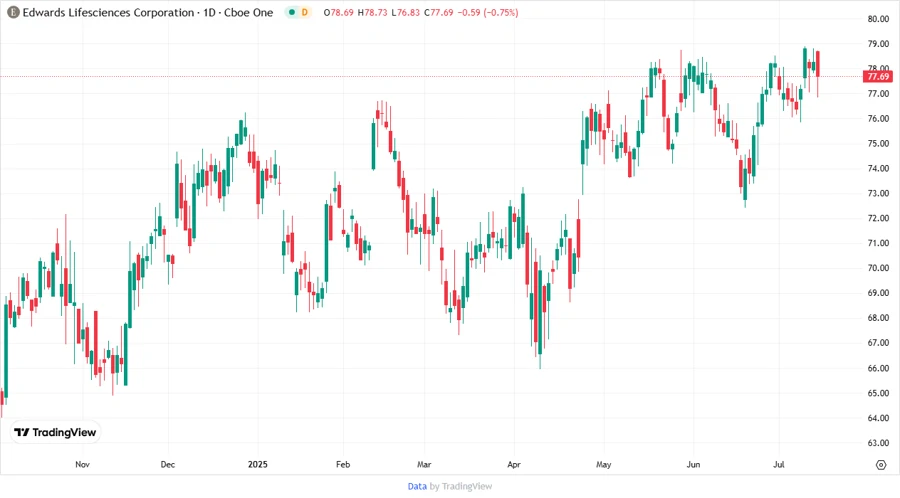Click the 79.00 price axis label
The width and height of the screenshot is (900, 498).
click(878, 44)
